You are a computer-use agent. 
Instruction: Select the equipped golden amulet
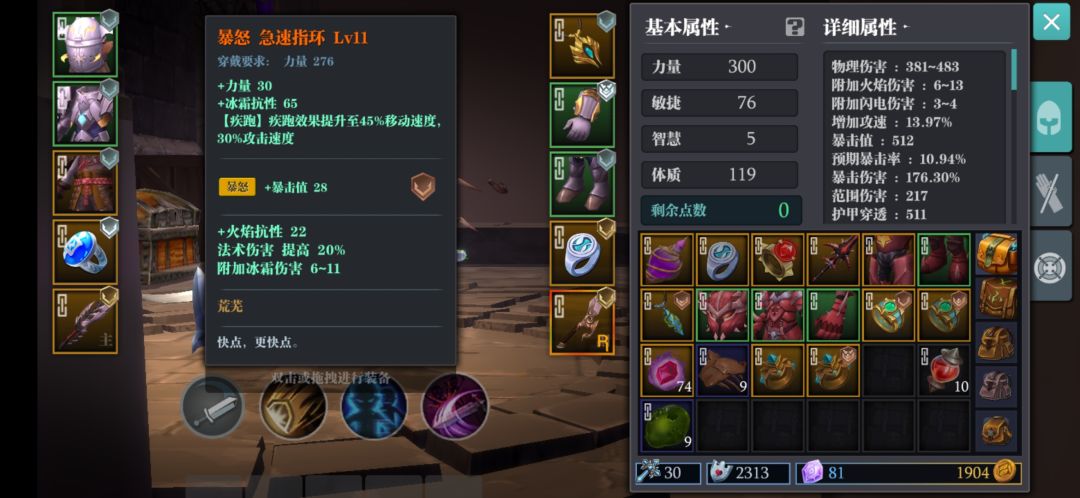click(582, 45)
